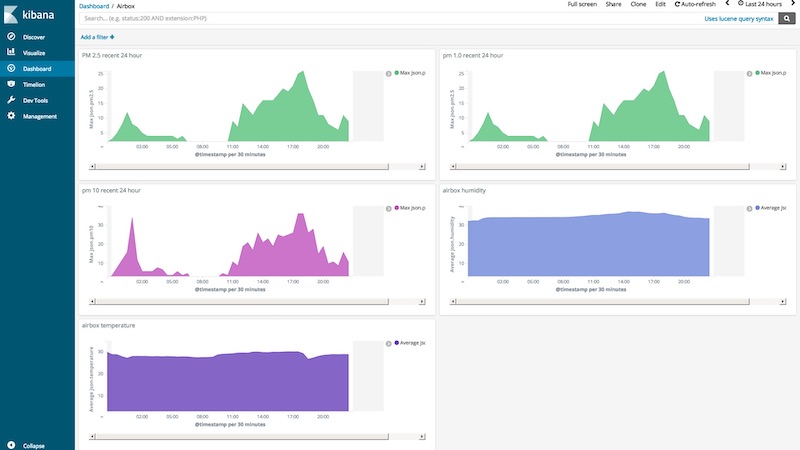Toggle legend on airbox temperature chart
This screenshot has width=800, height=450.
pyautogui.click(x=388, y=344)
